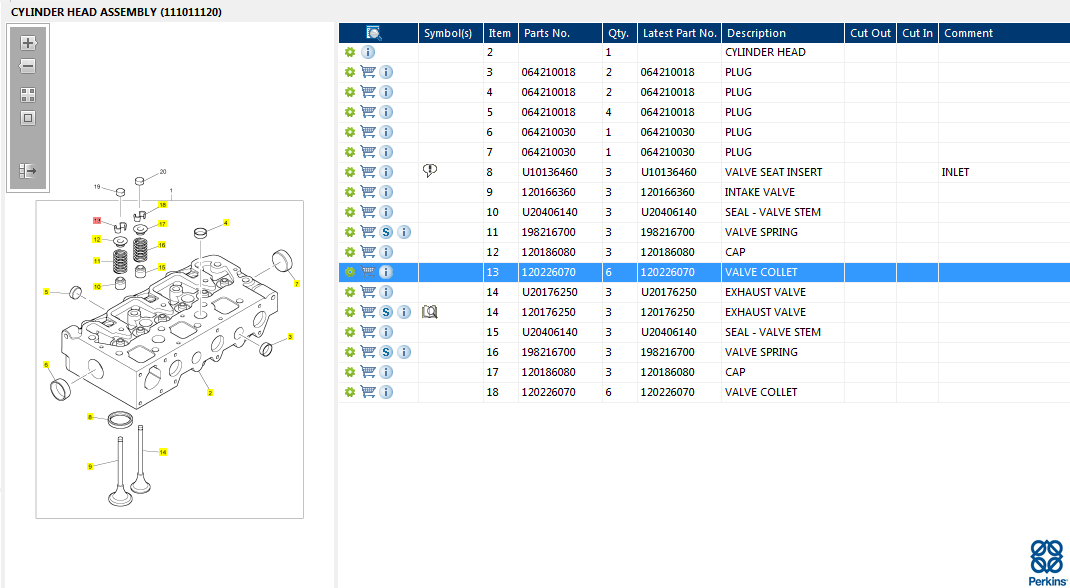Select callout 2 on cylinder head diagram
This screenshot has height=588, width=1070.
pyautogui.click(x=210, y=392)
